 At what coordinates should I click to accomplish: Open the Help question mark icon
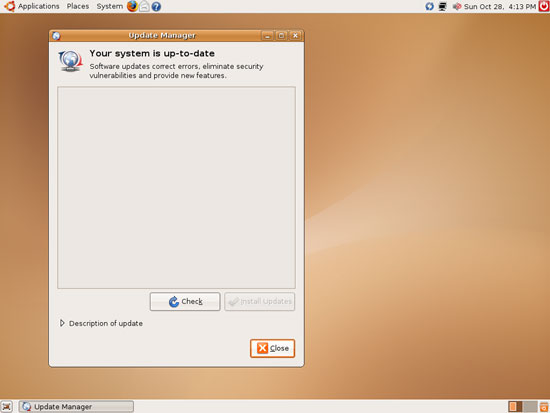tap(156, 6)
